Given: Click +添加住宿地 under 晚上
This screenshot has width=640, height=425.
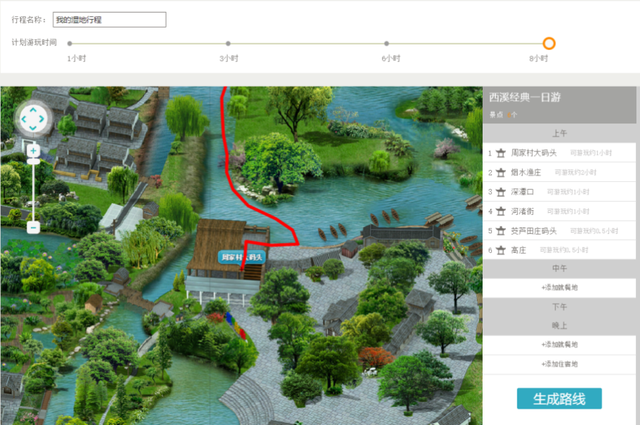Looking at the screenshot, I should (559, 364).
